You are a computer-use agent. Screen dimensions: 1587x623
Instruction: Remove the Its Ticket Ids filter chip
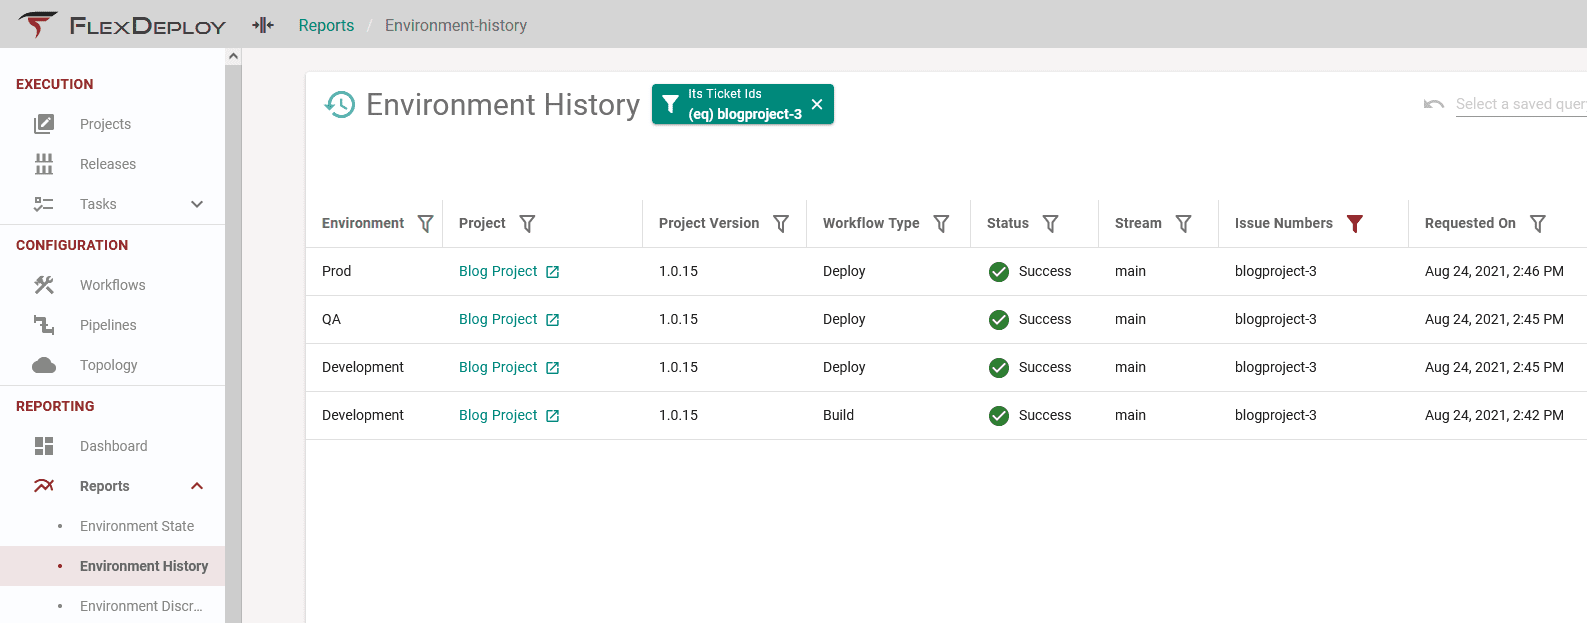point(817,104)
